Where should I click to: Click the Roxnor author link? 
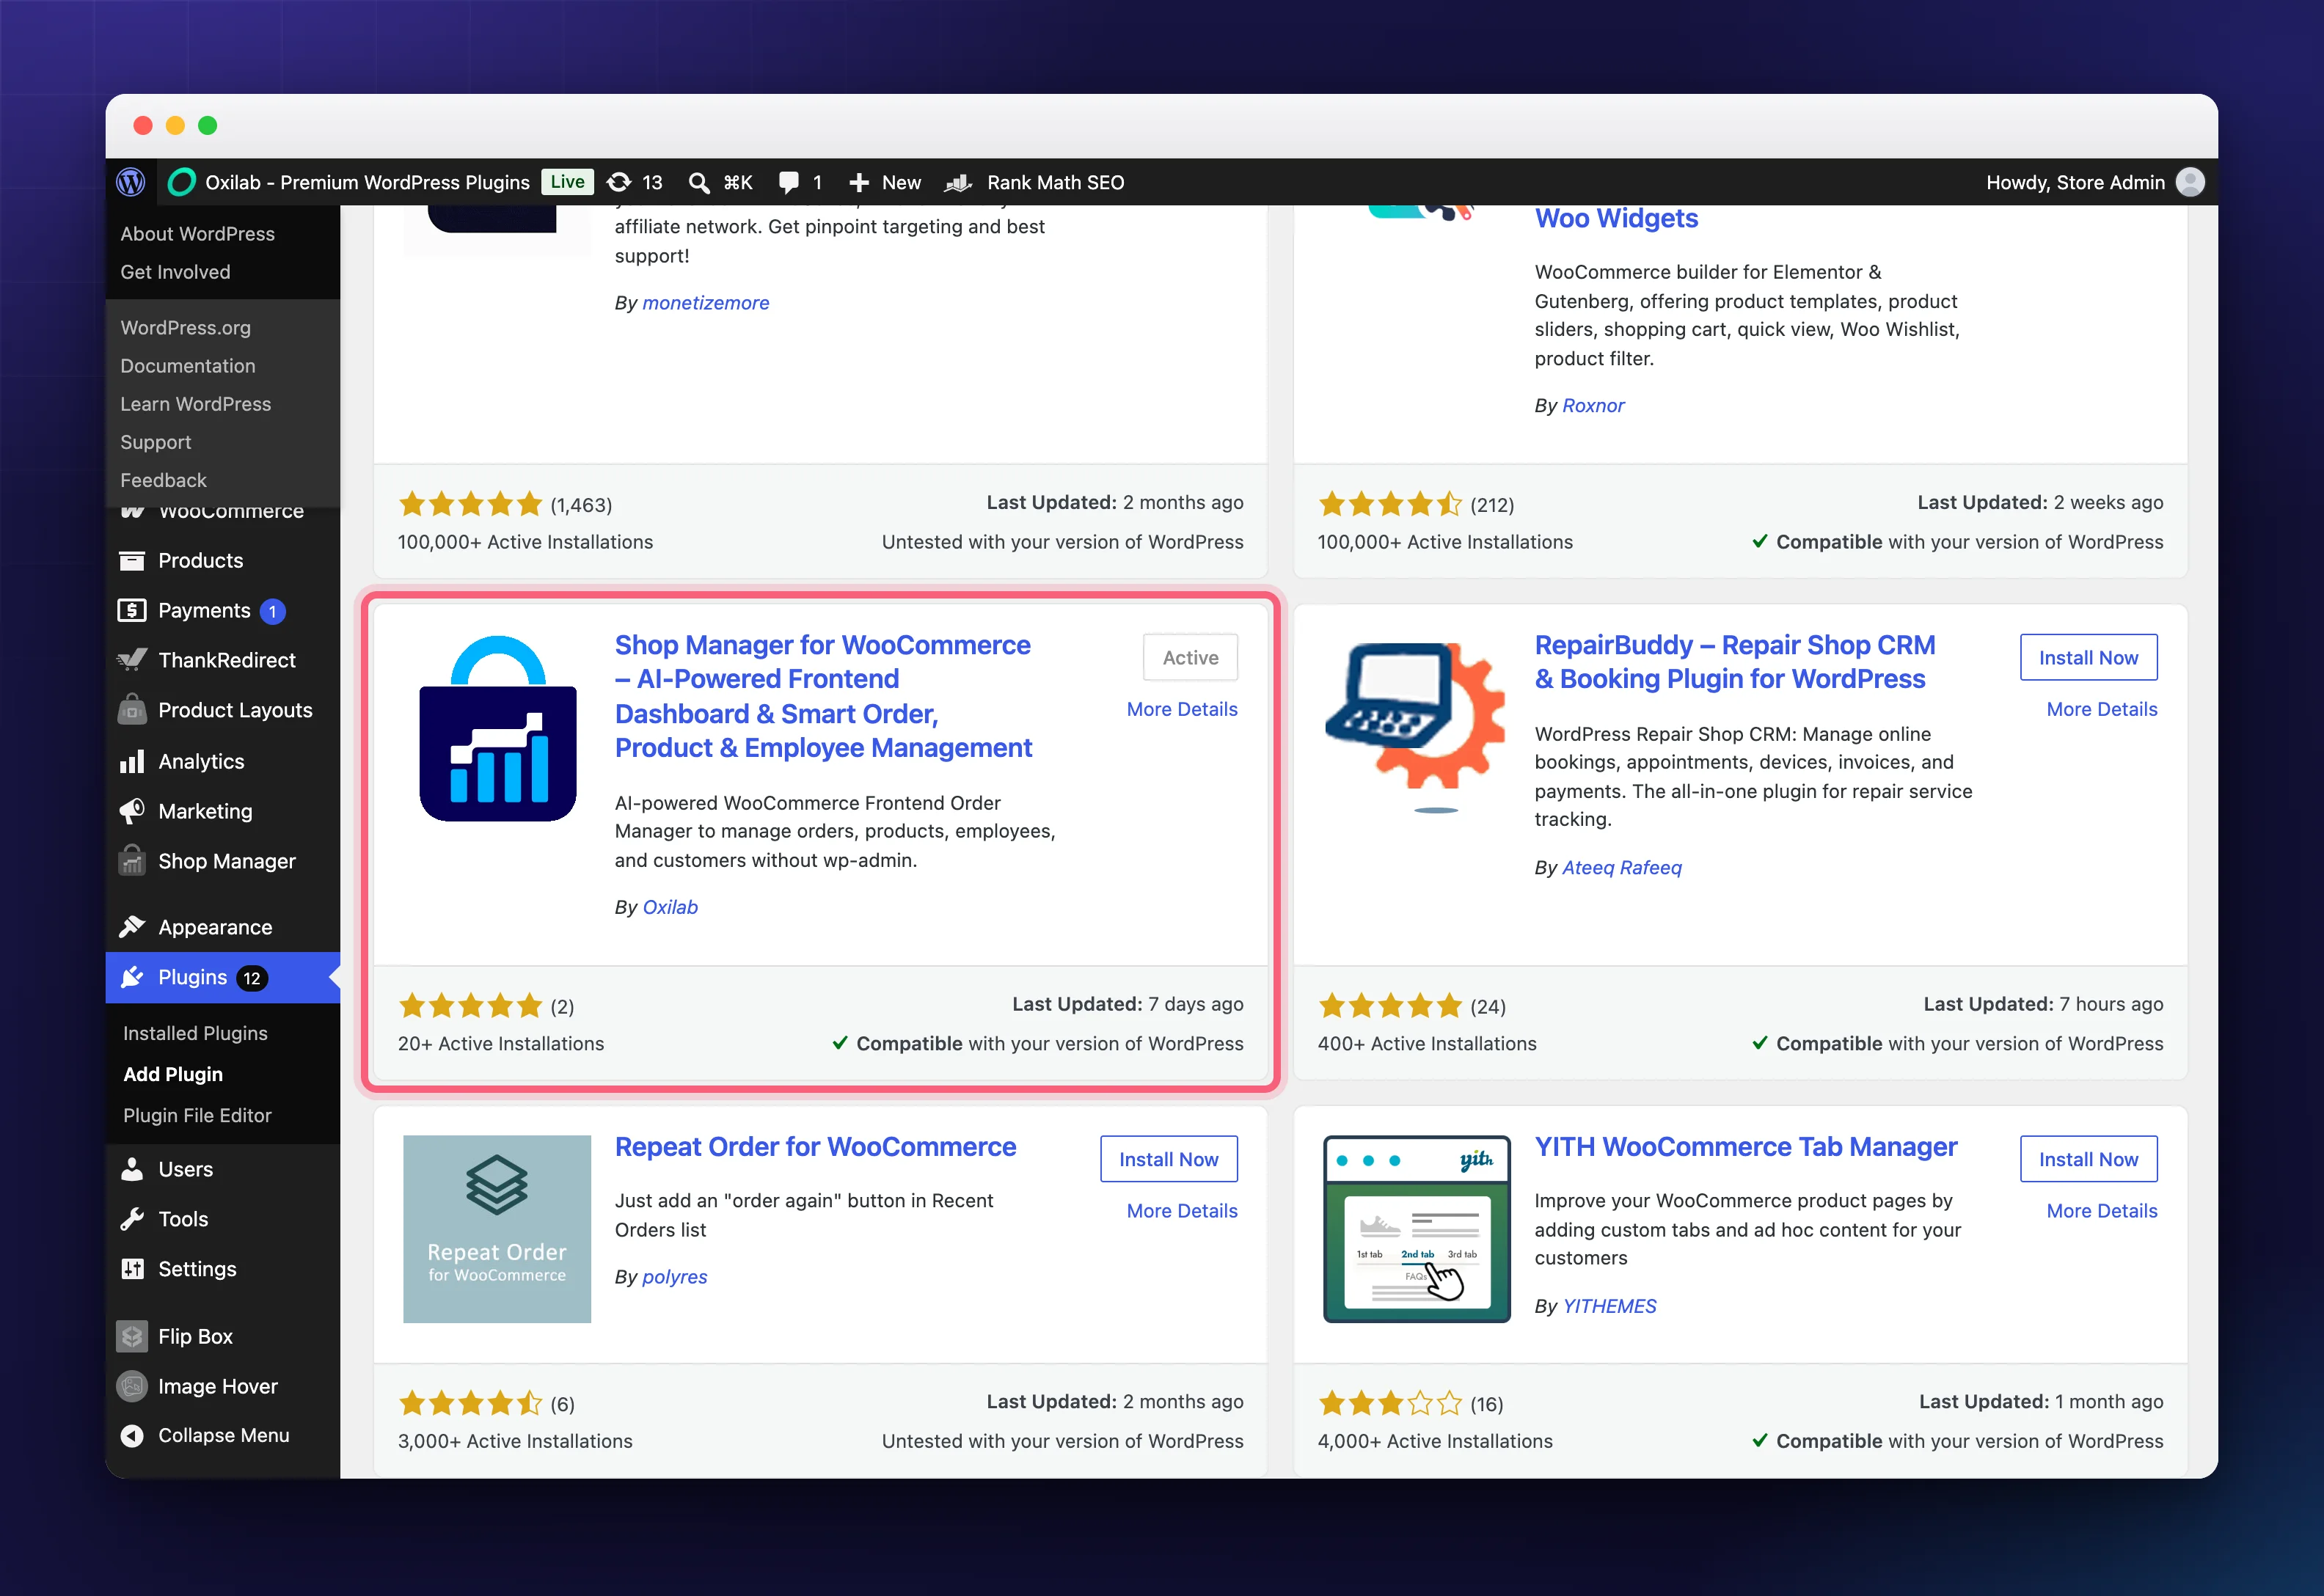[1593, 405]
